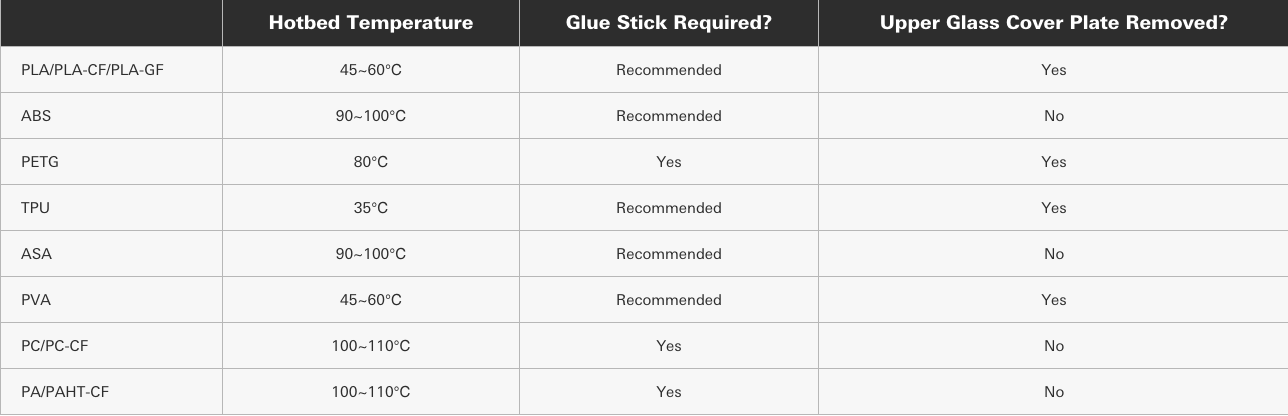Select PA/PAHT-CF's glue stick Yes cell
1288x416 pixels.
coord(668,392)
